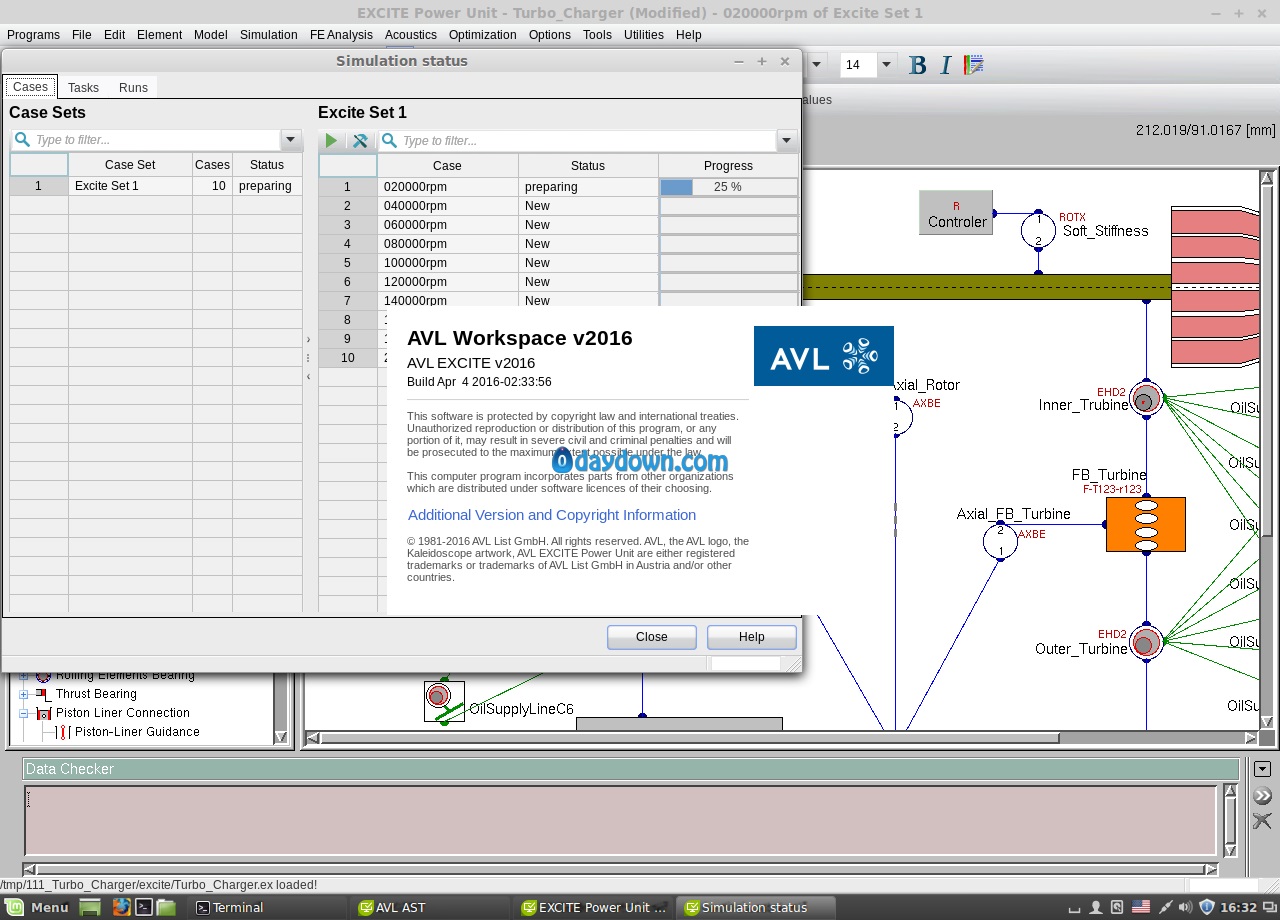Open Additional Version and Copyright Information
The width and height of the screenshot is (1280, 920).
552,515
